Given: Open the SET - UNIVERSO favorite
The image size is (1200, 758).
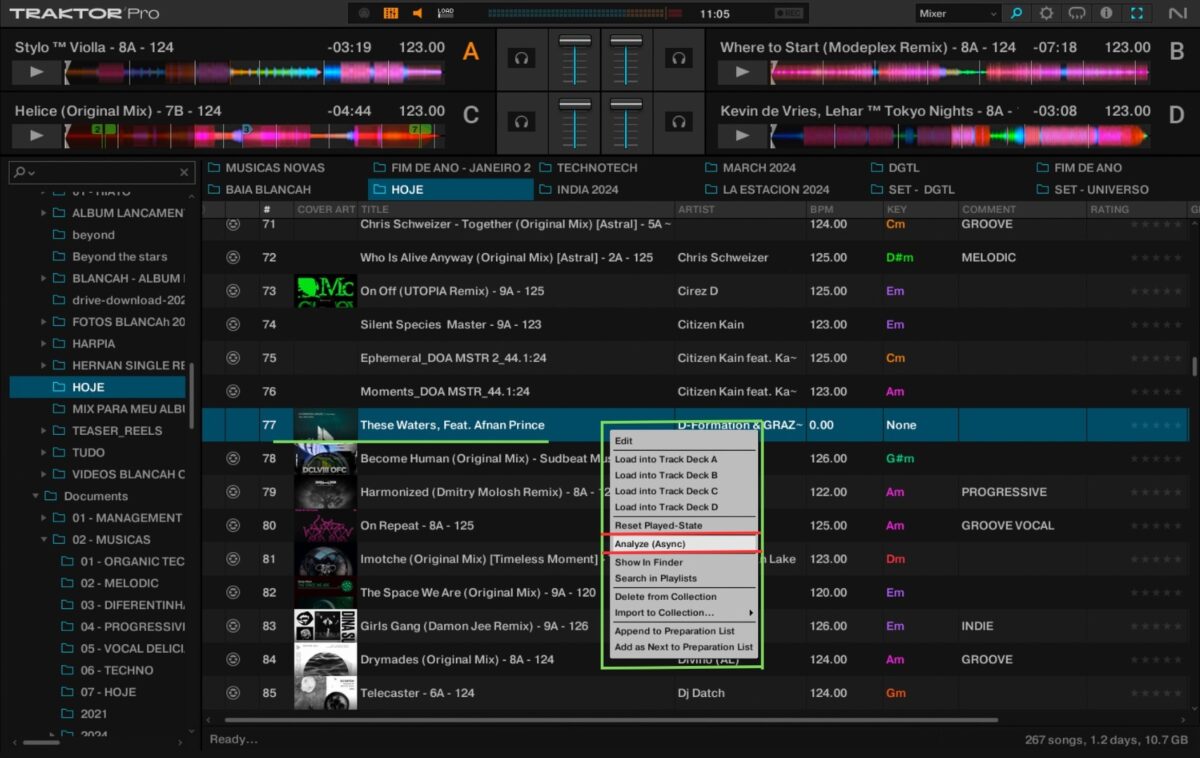Looking at the screenshot, I should (x=1092, y=189).
